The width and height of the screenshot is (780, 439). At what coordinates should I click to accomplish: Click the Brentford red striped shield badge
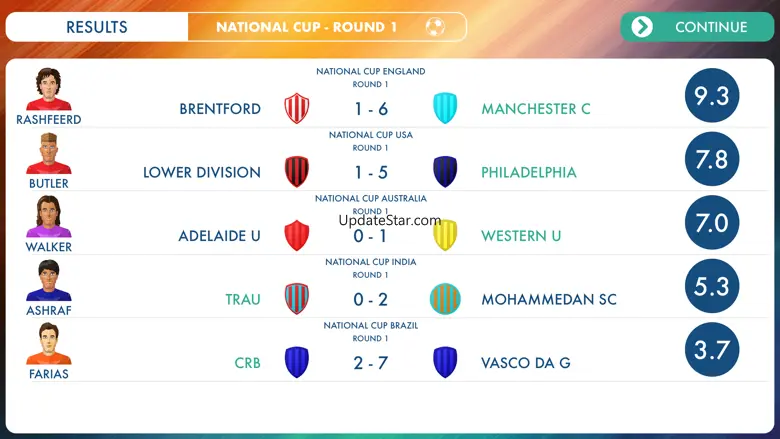tap(297, 108)
